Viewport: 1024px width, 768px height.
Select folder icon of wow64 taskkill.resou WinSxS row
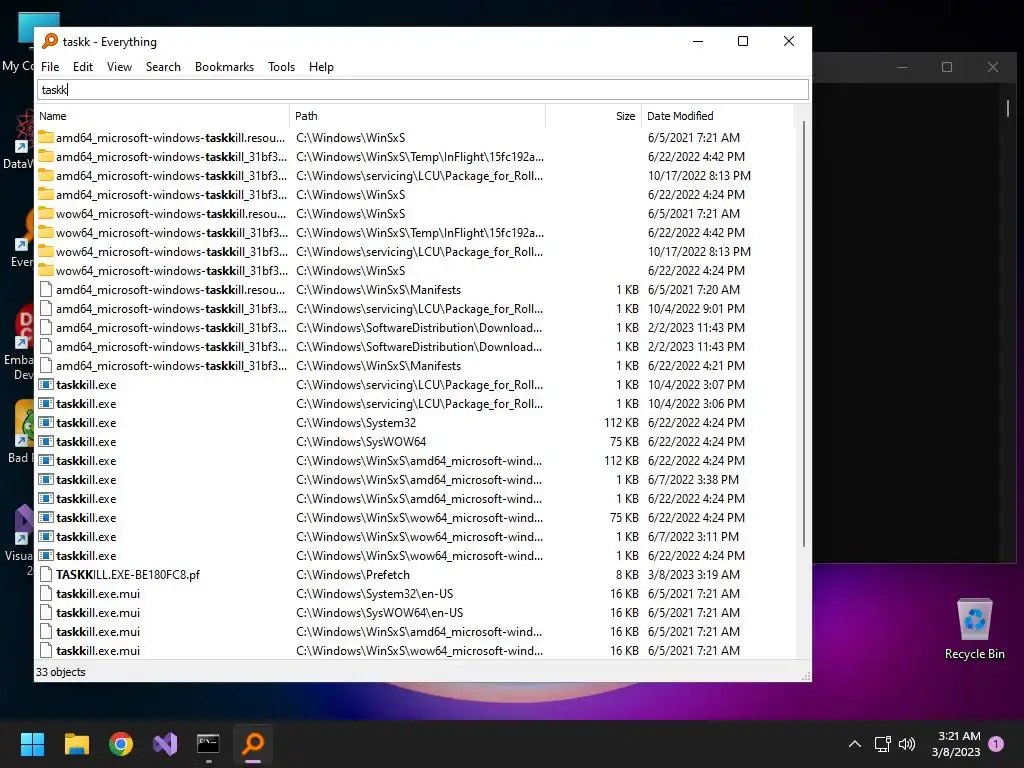pos(46,214)
